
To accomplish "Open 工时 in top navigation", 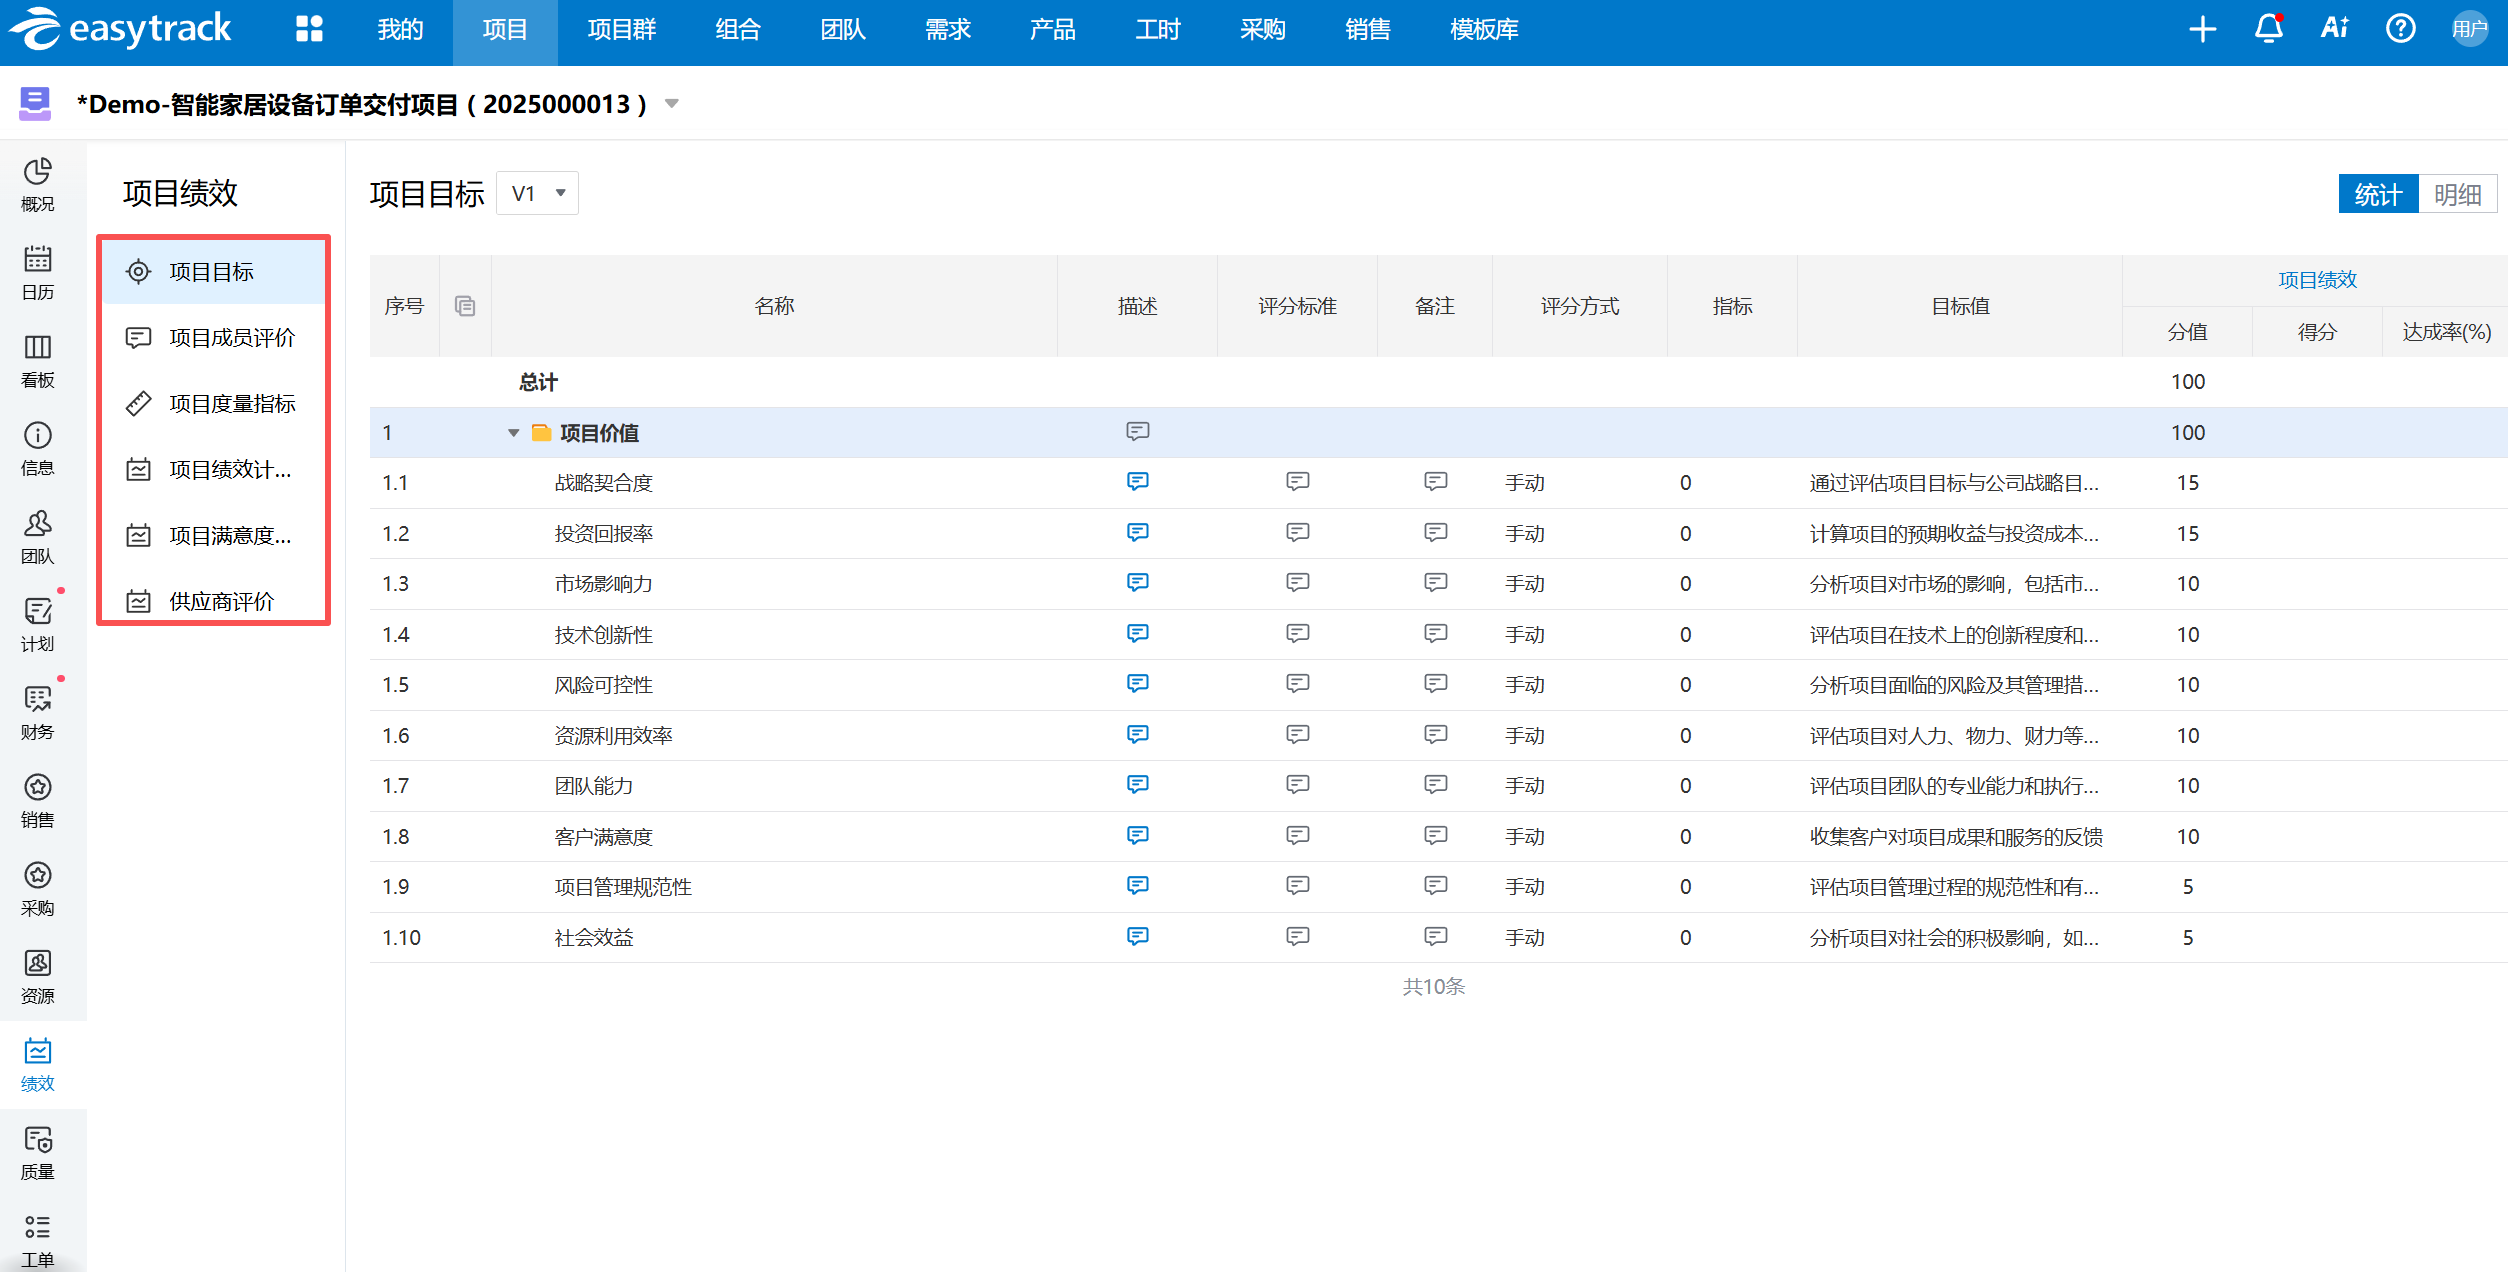I will click(1158, 30).
